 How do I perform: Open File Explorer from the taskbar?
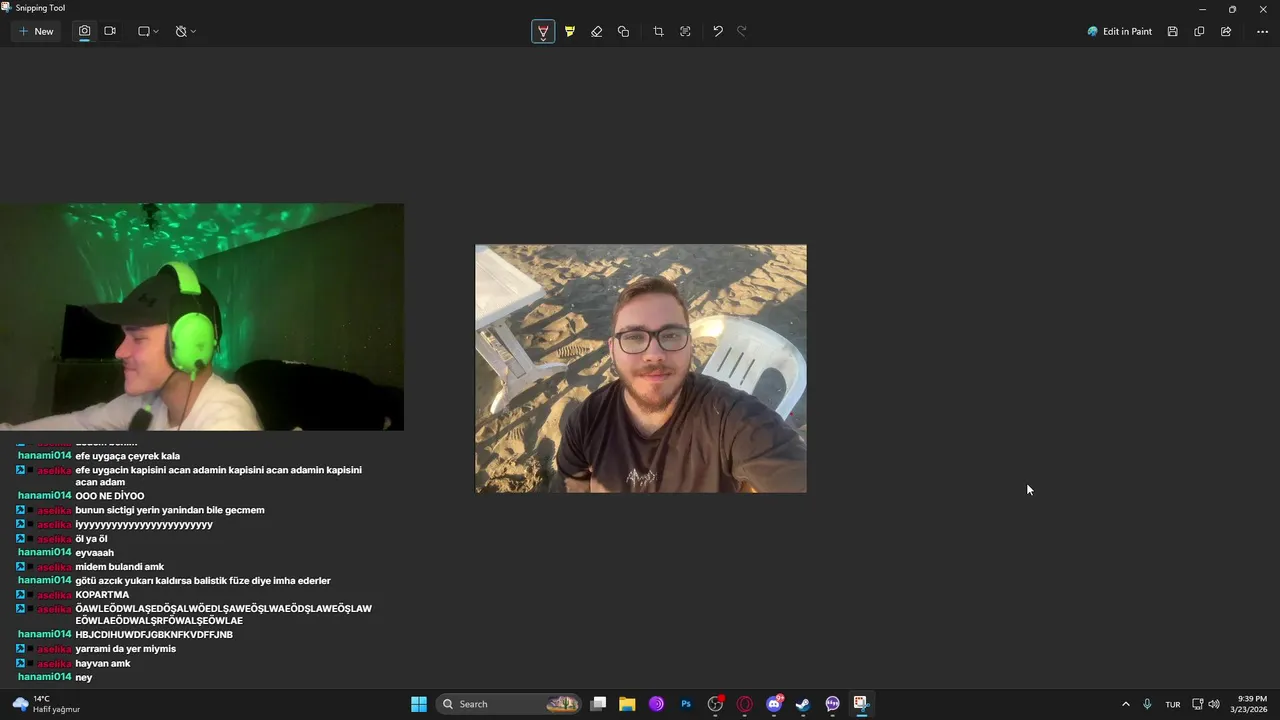point(627,704)
